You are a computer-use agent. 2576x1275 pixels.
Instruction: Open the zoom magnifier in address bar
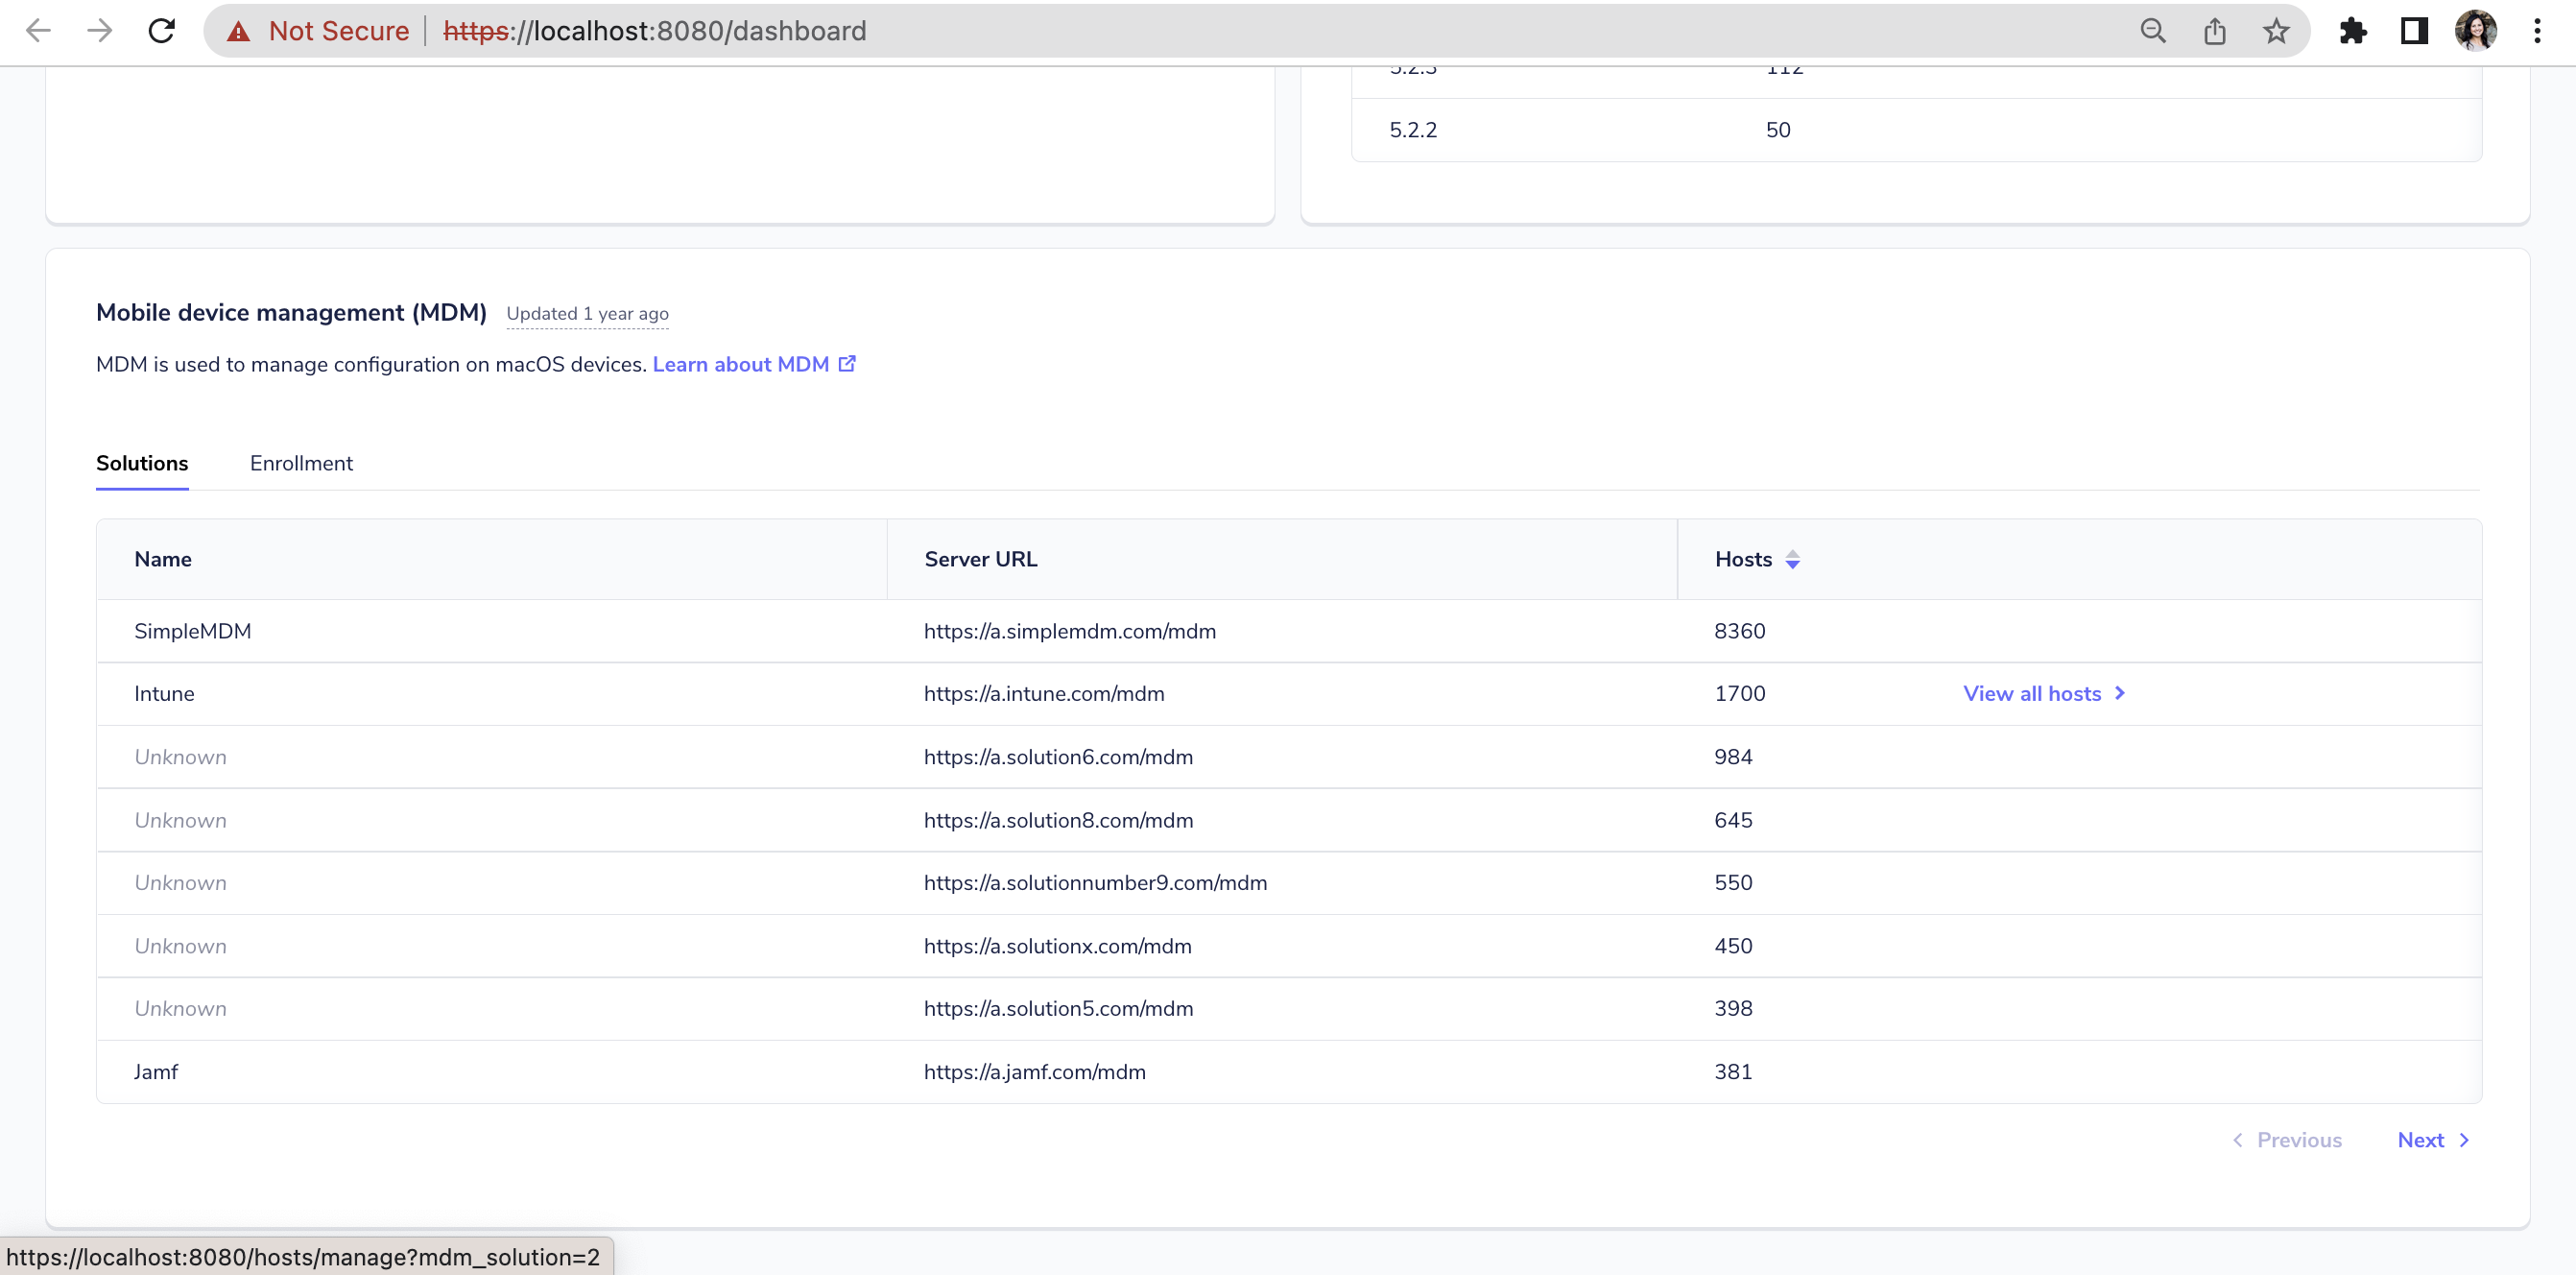coord(2152,31)
